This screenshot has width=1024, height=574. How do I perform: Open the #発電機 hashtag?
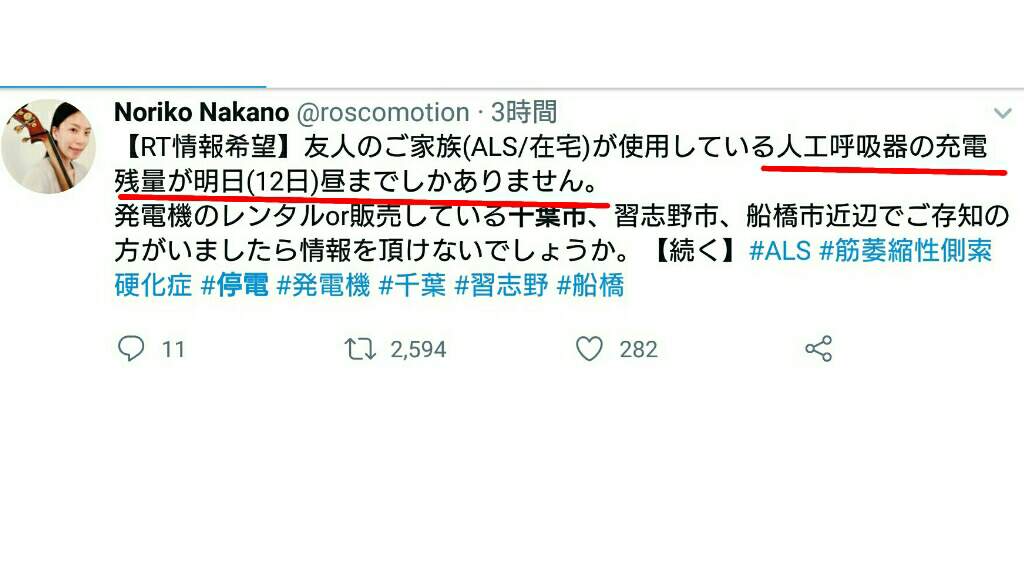point(323,285)
